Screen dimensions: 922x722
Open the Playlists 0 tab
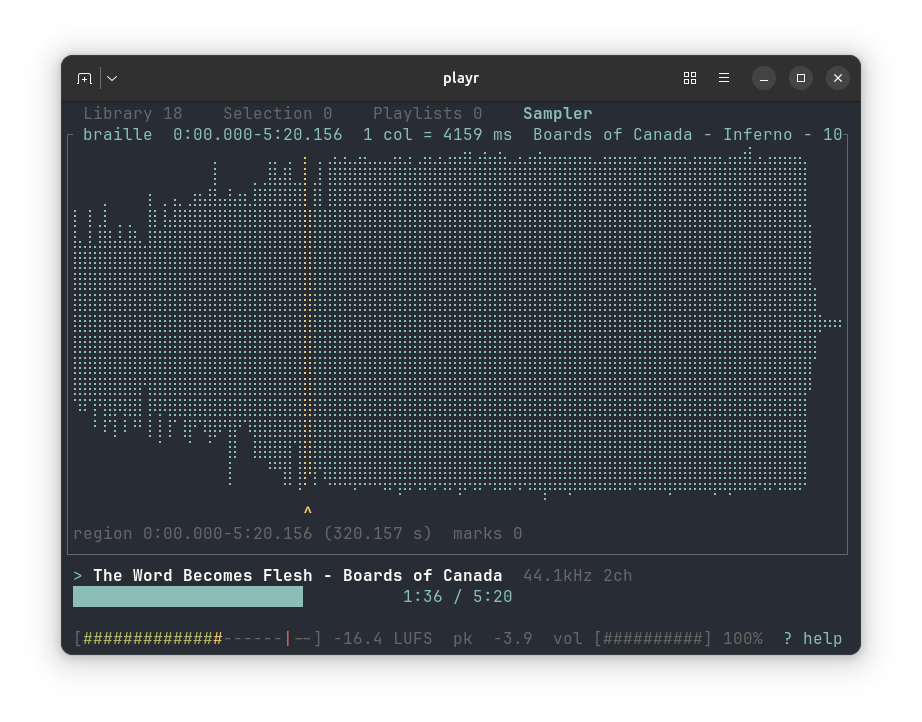(427, 113)
